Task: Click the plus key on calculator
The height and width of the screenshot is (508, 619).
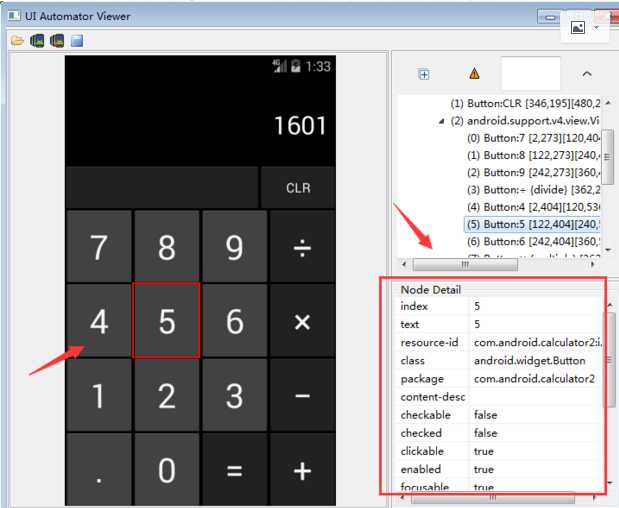Action: [302, 469]
